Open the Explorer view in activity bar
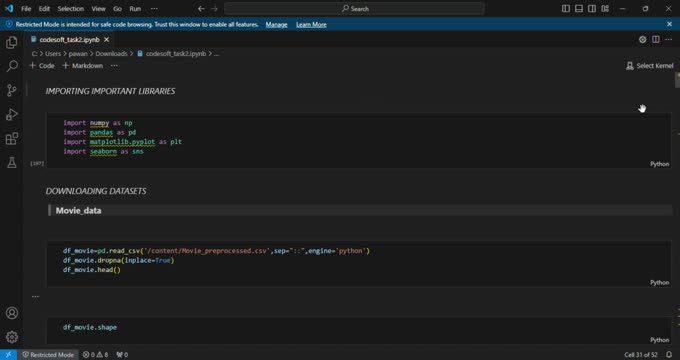680x360 pixels. coord(12,42)
